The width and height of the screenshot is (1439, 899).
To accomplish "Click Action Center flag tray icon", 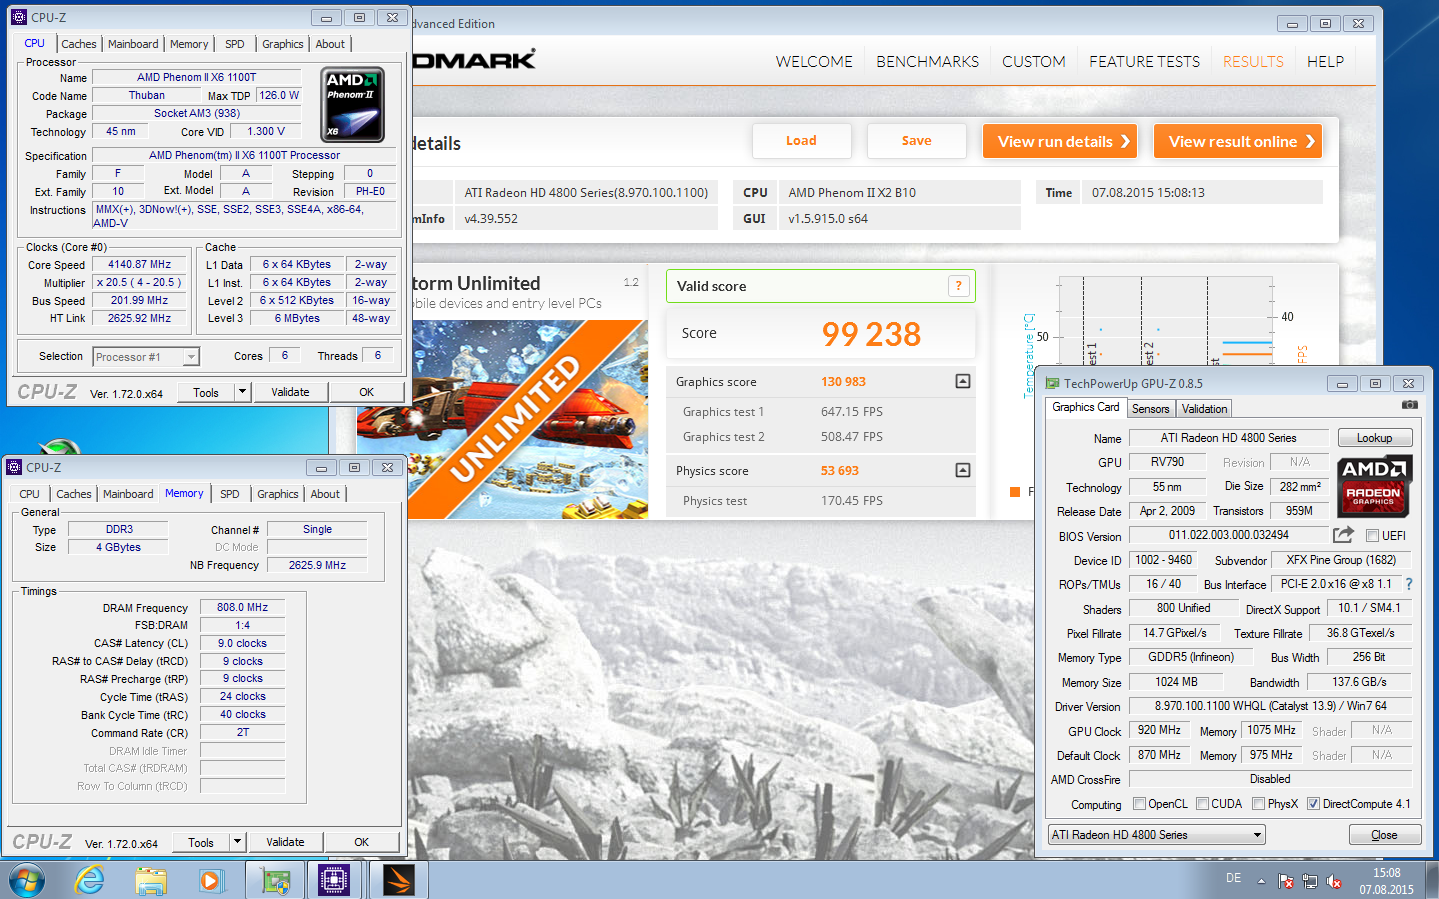I will (x=1286, y=881).
